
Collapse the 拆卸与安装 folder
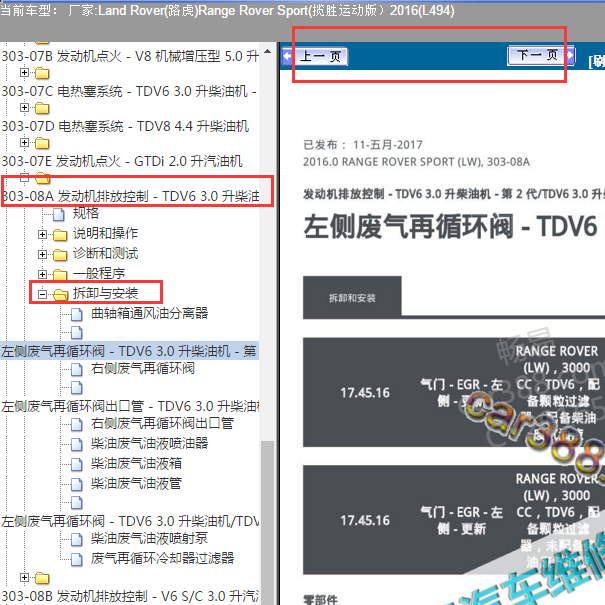pos(42,294)
